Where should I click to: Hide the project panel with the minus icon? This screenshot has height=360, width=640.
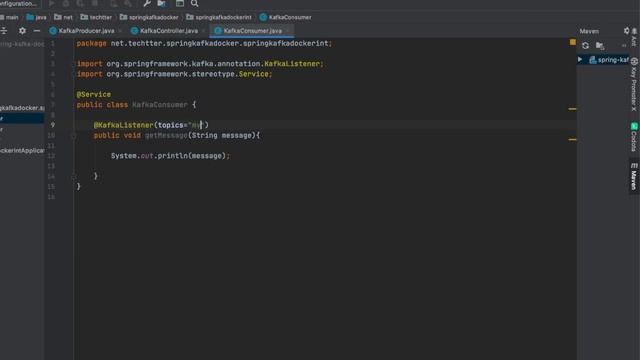tap(37, 31)
